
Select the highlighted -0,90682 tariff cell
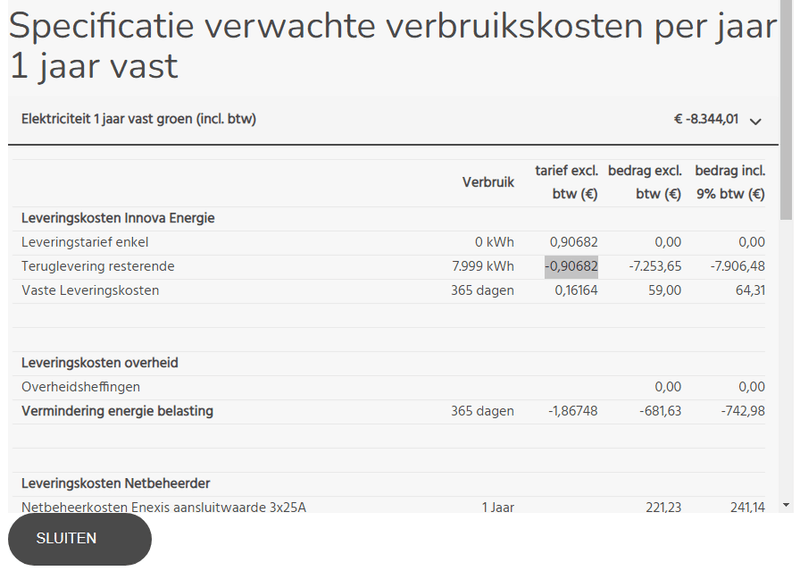pyautogui.click(x=571, y=267)
